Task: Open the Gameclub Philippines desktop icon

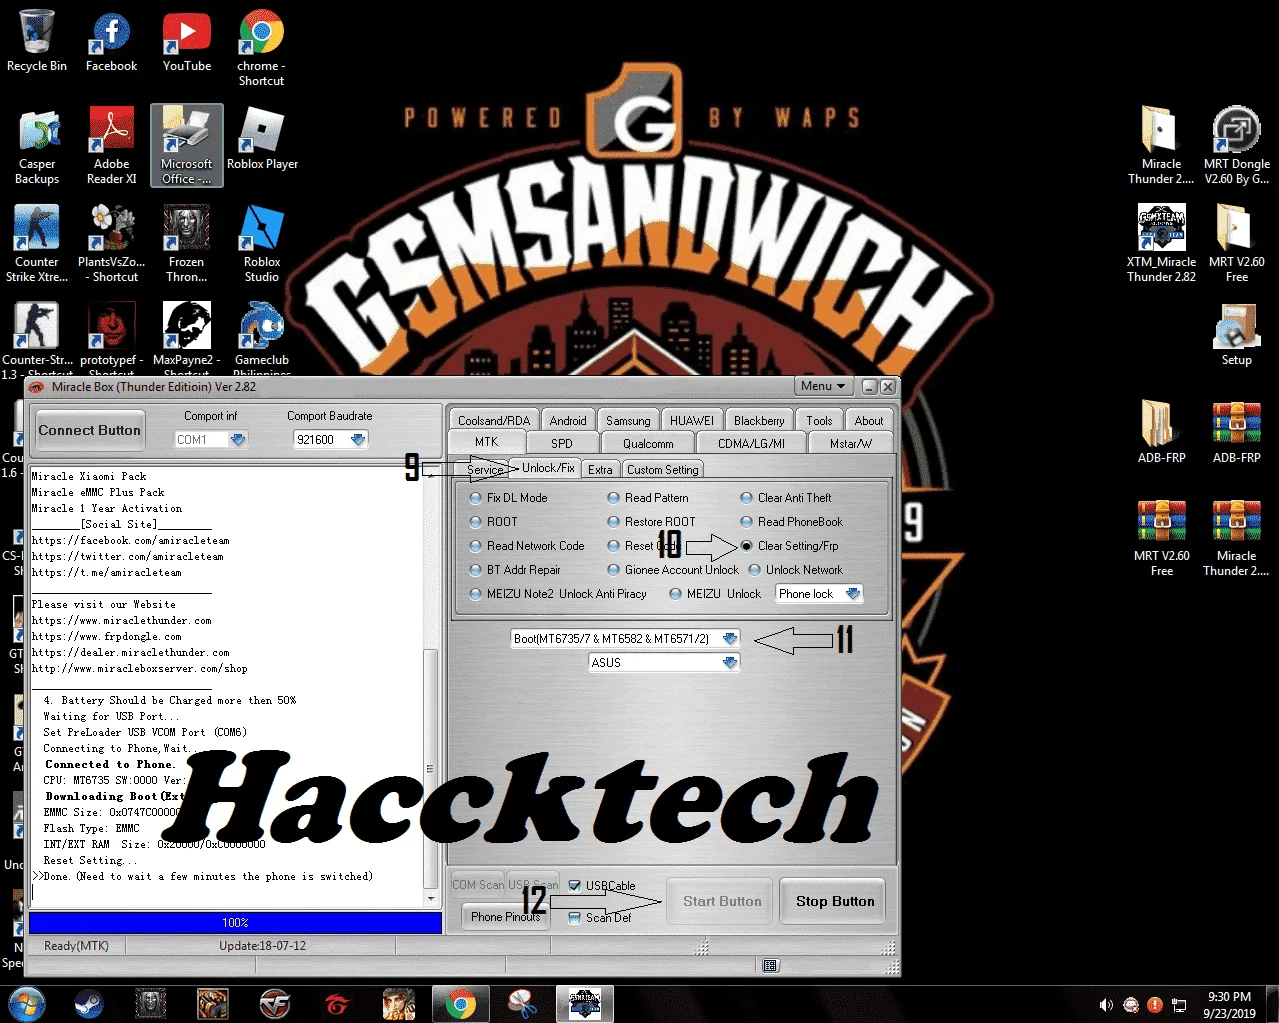Action: (x=261, y=340)
